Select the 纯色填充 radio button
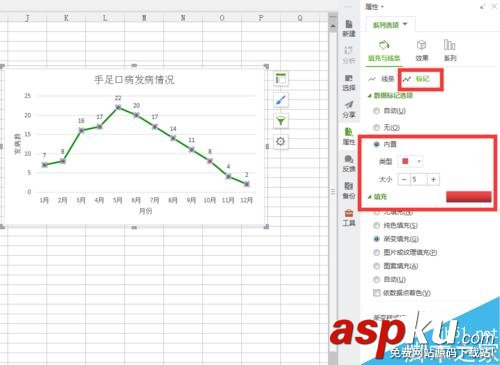This screenshot has height=365, width=500. click(395, 226)
